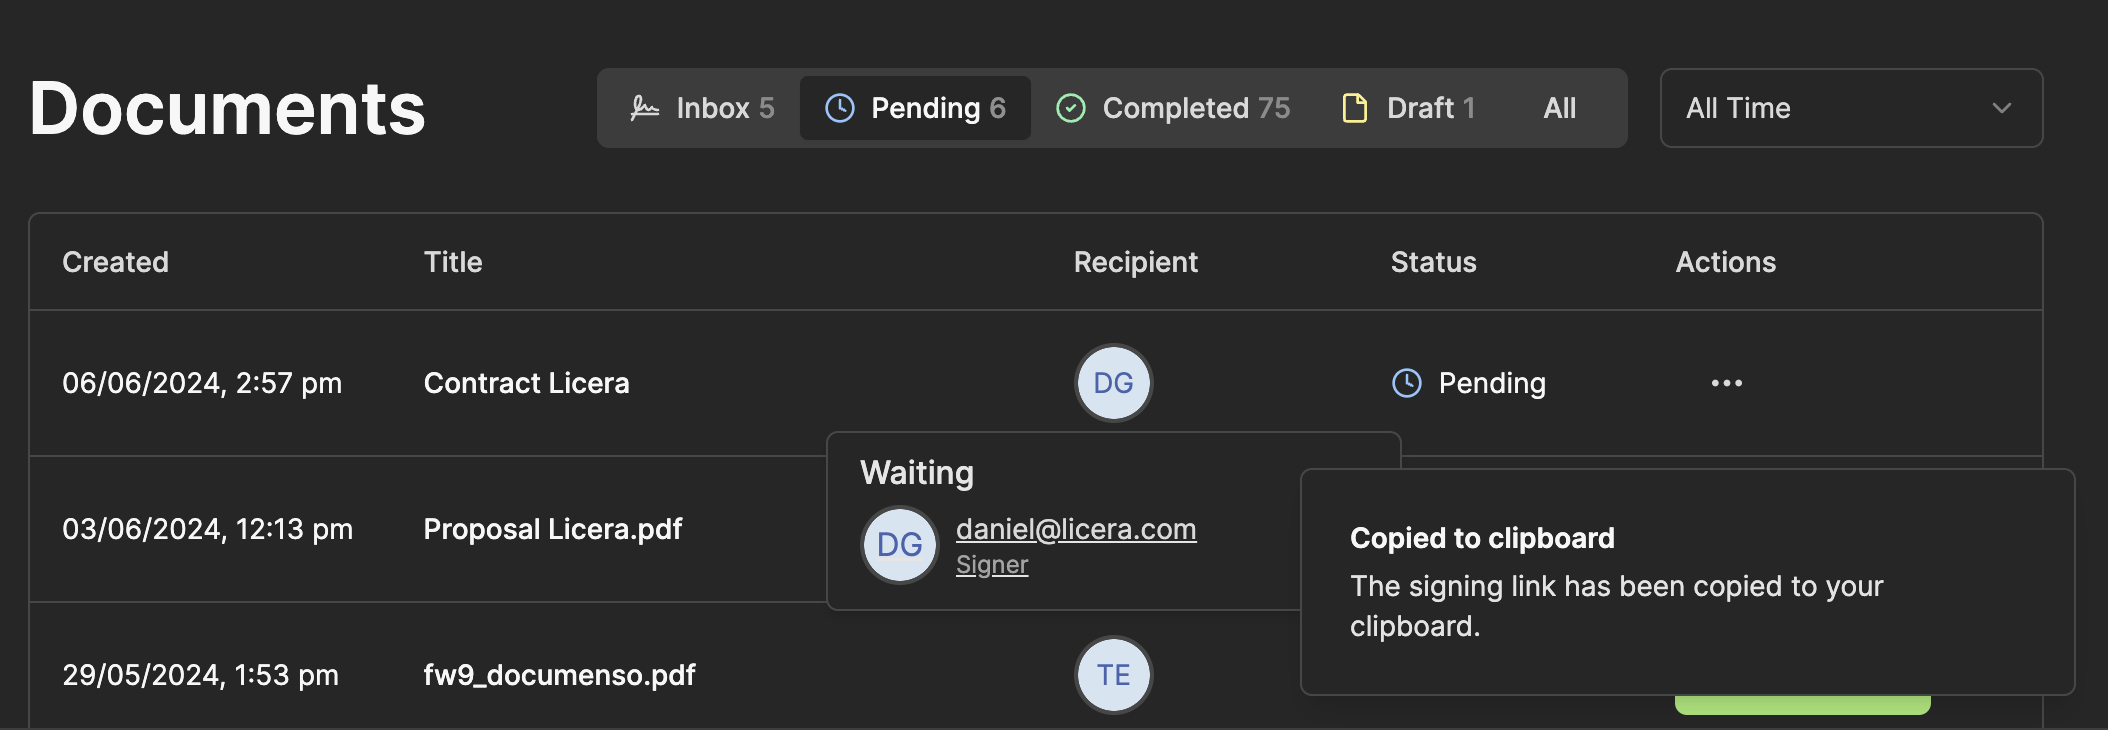2108x730 pixels.
Task: Click the Created column header
Action: pyautogui.click(x=115, y=262)
